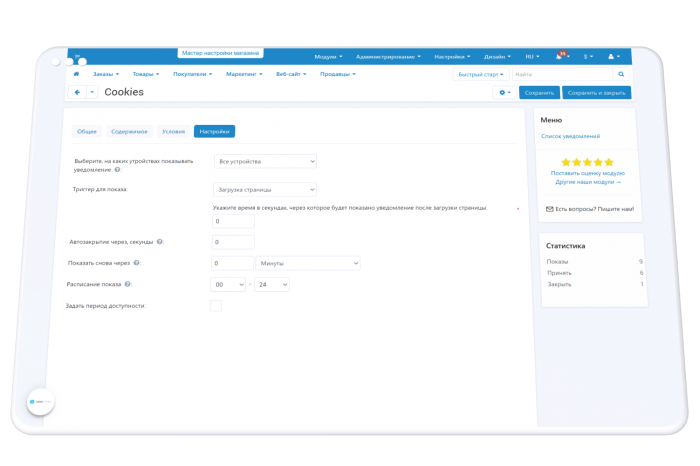Open the Список уведомлений link
Image resolution: width=700 pixels, height=466 pixels.
pos(570,136)
